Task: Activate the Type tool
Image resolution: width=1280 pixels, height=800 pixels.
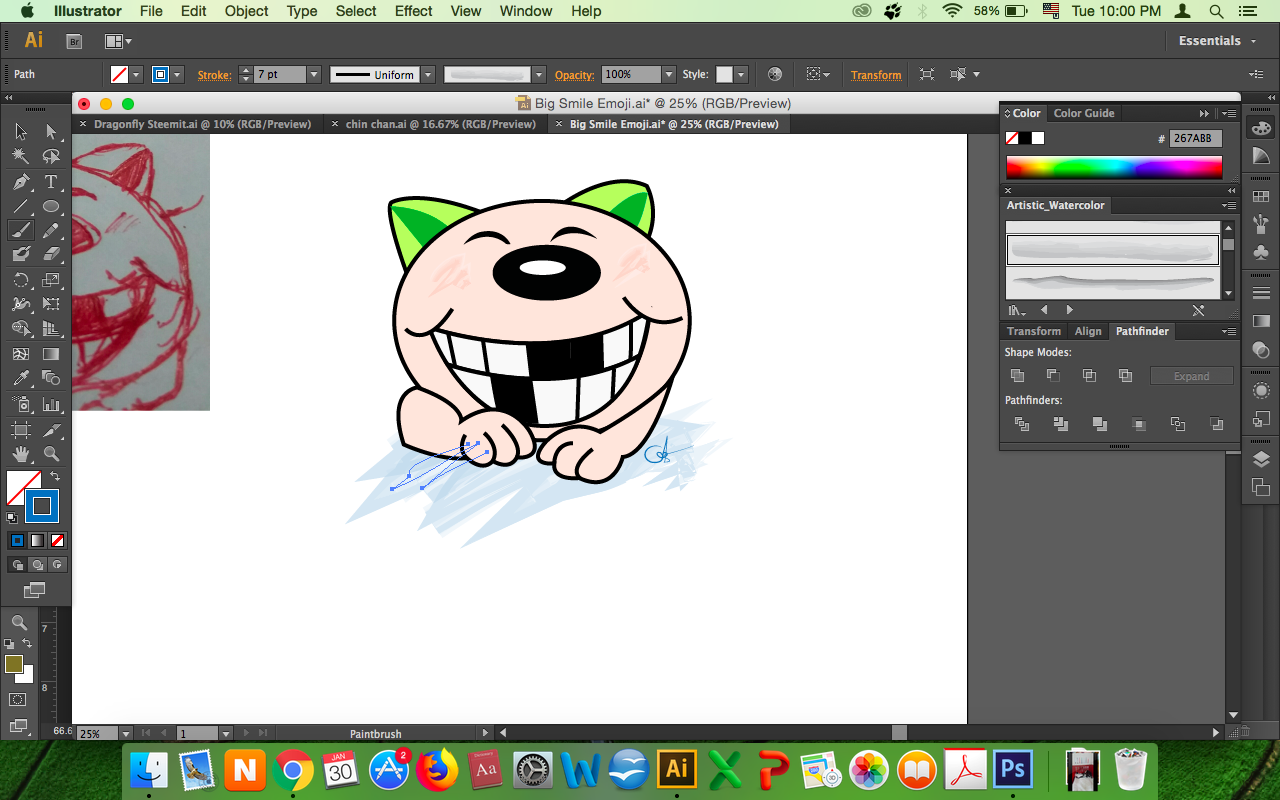Action: coord(51,182)
